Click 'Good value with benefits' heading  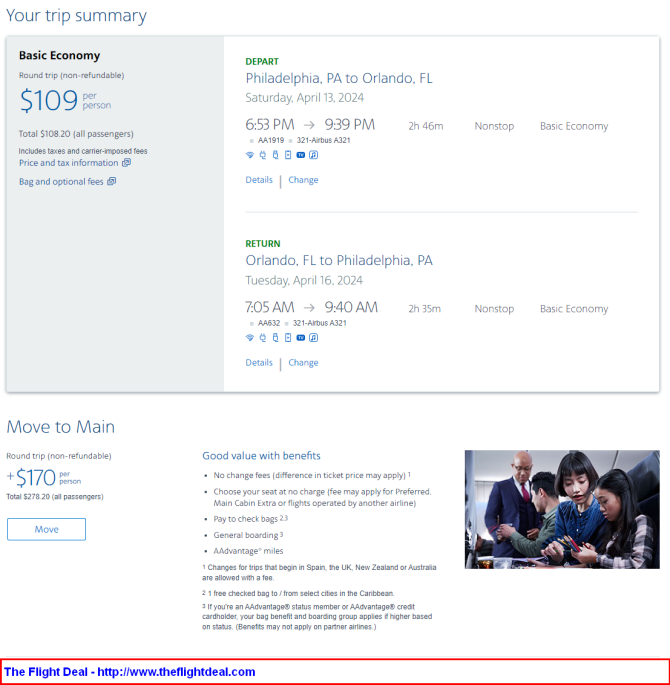tap(261, 456)
